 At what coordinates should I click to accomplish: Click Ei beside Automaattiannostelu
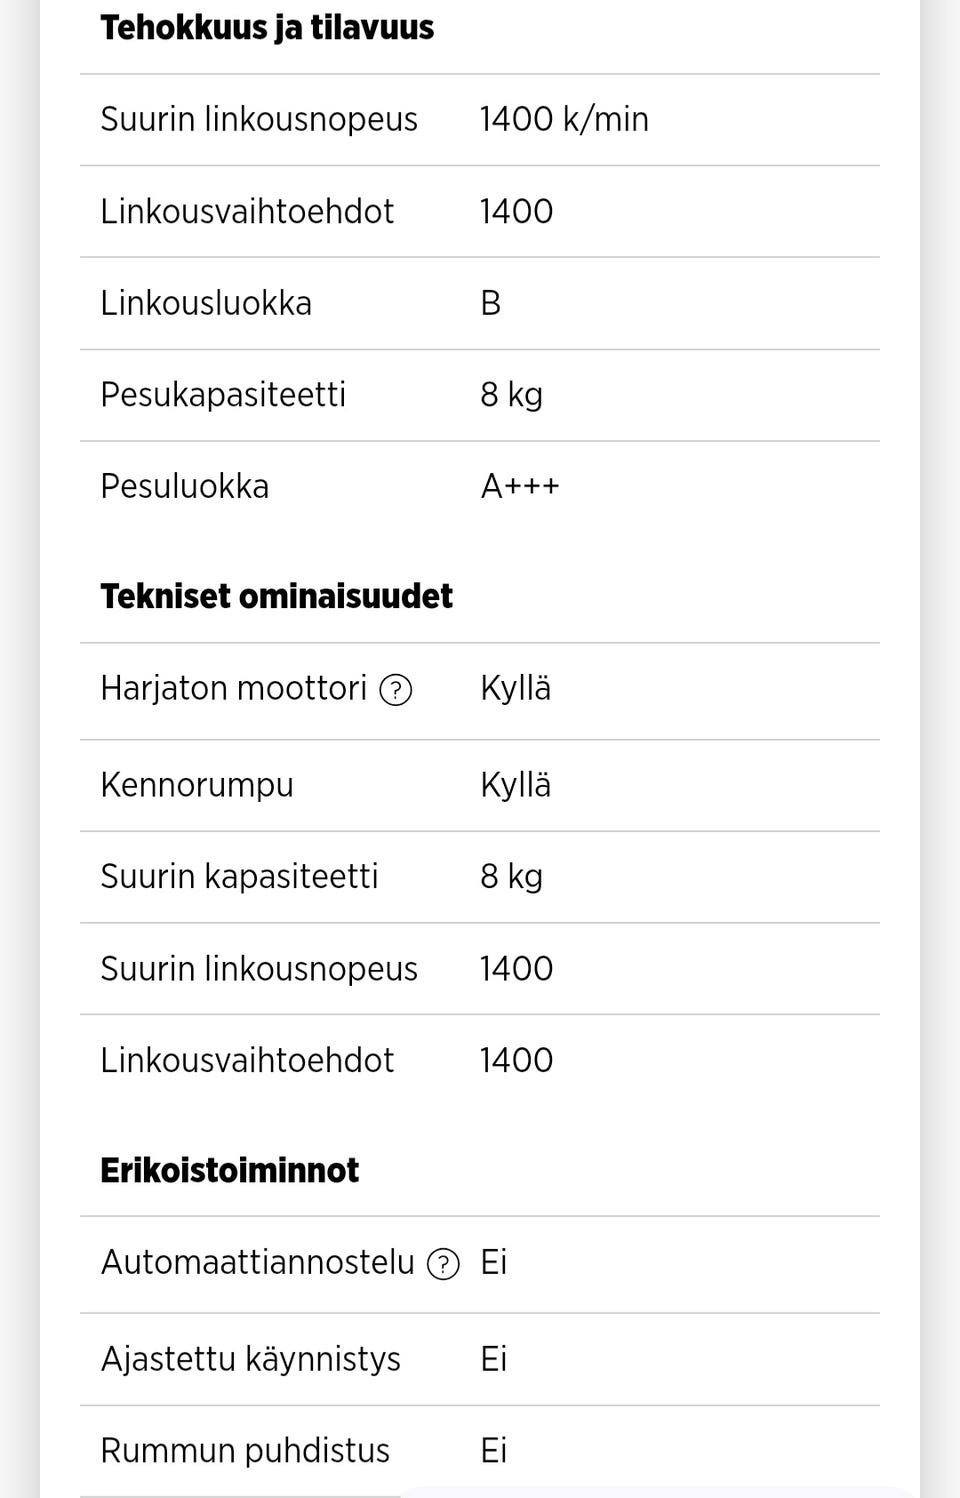coord(494,1264)
